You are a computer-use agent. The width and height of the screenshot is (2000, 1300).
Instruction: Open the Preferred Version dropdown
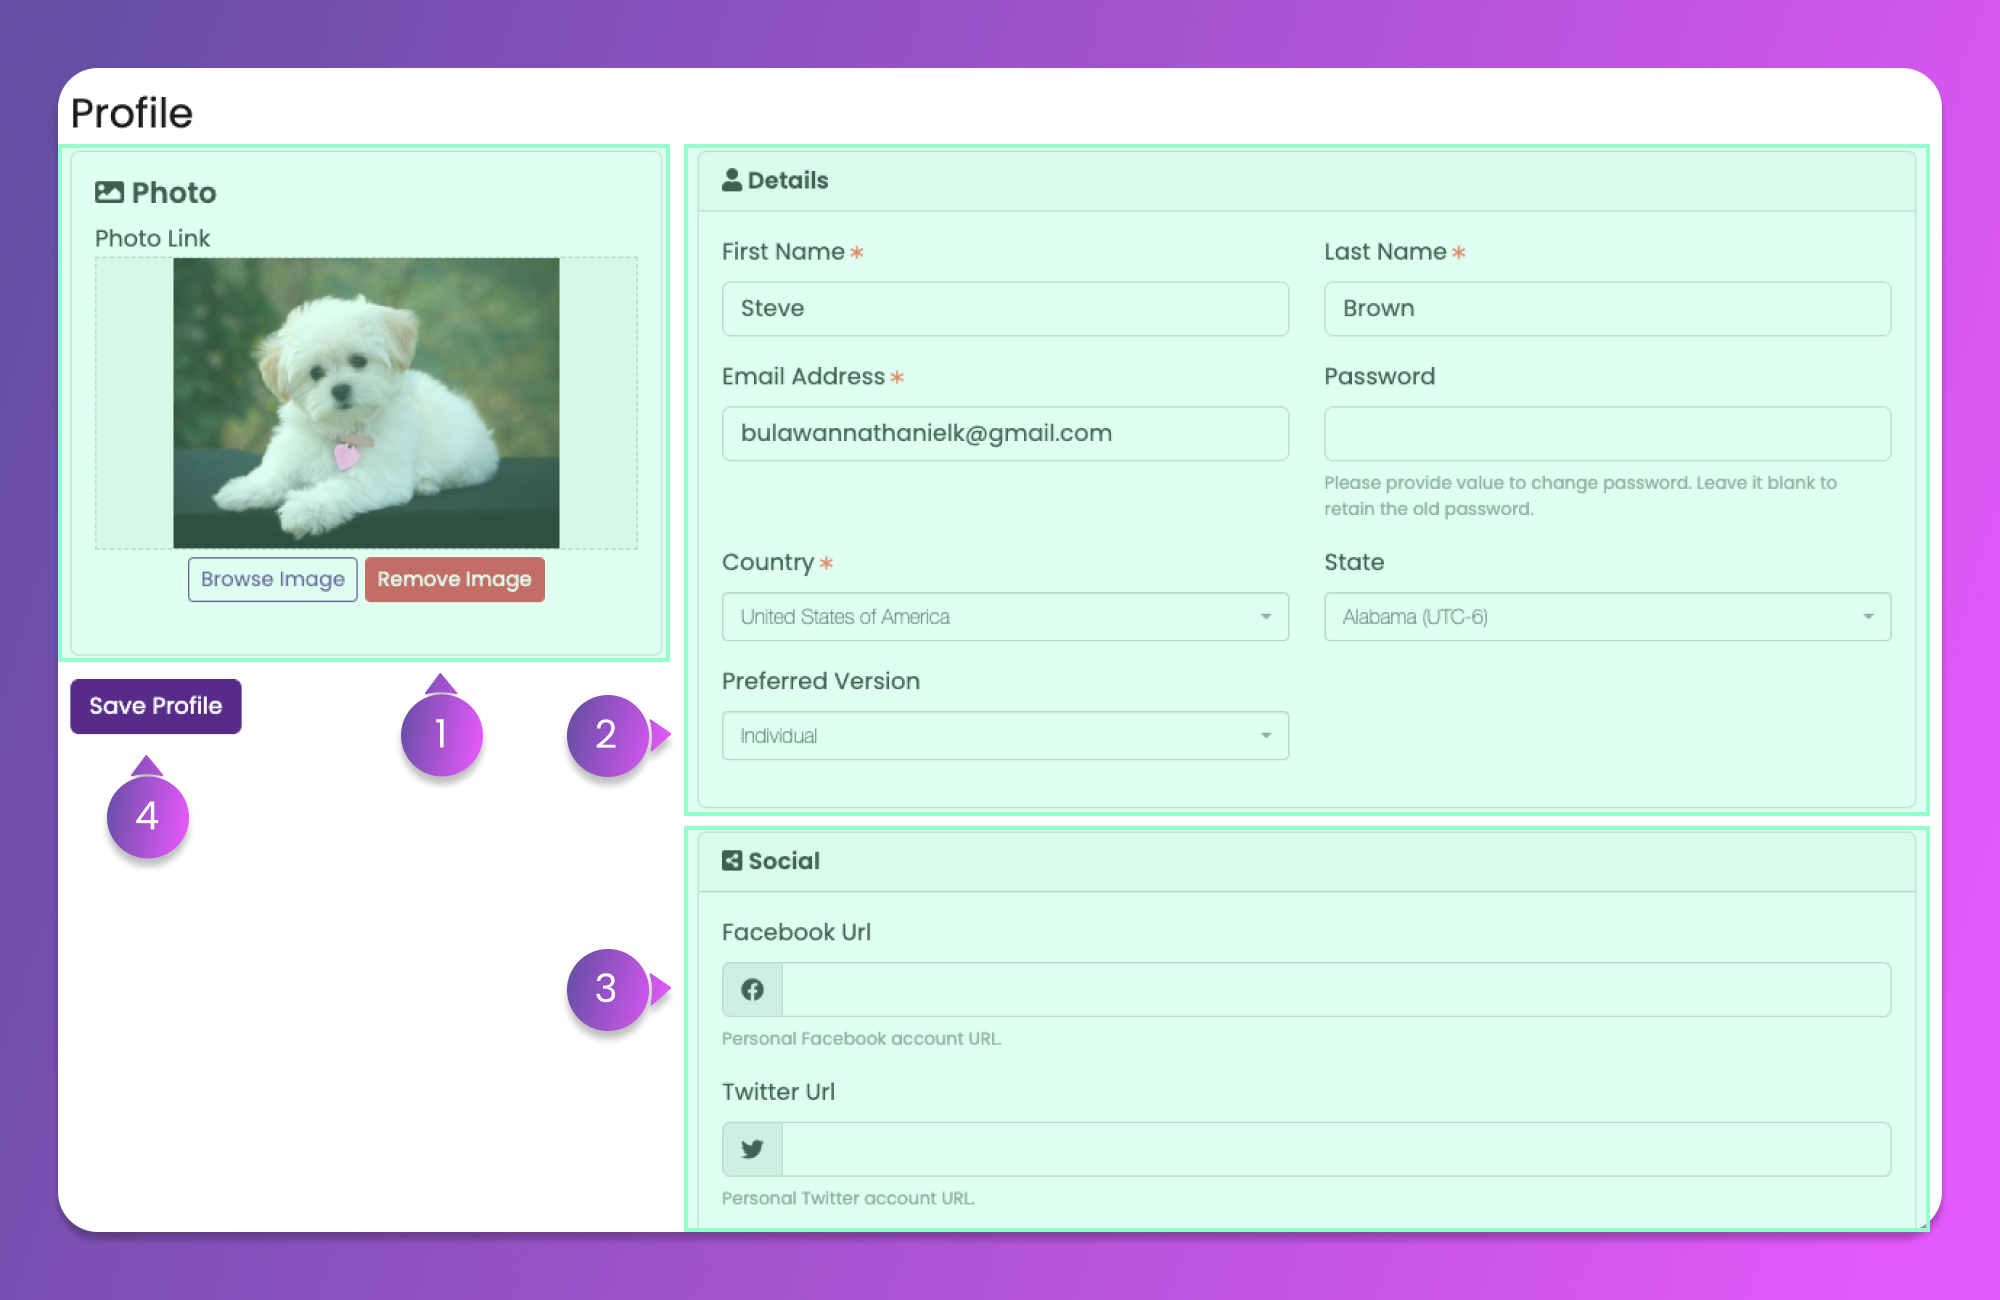click(1005, 736)
